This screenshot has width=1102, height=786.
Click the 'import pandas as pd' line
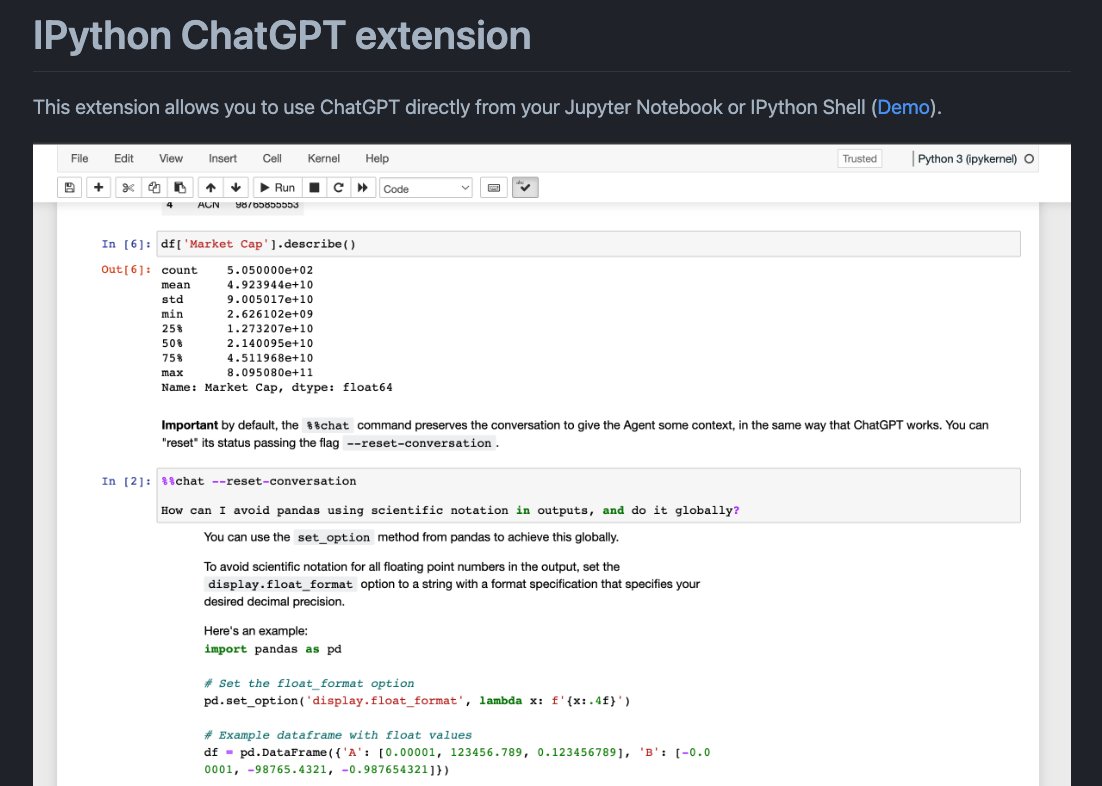273,649
